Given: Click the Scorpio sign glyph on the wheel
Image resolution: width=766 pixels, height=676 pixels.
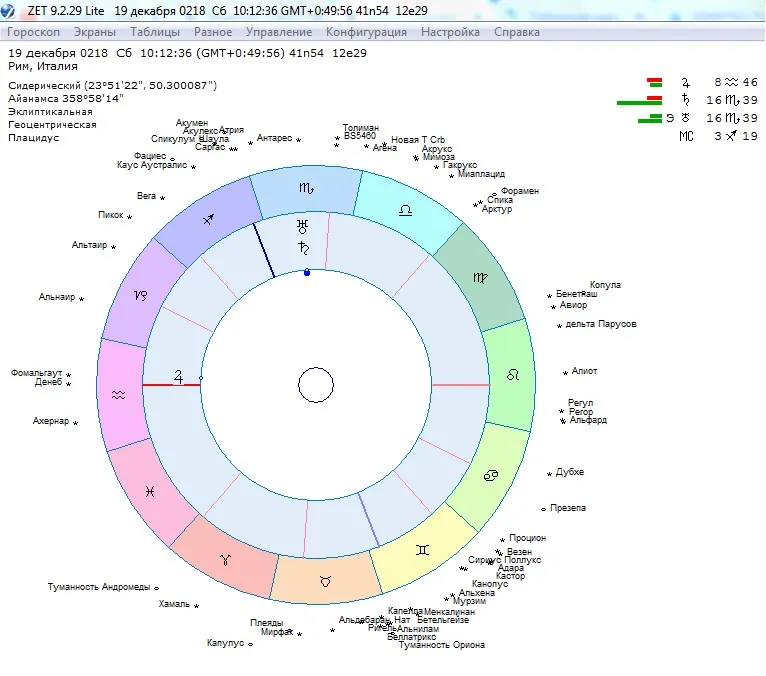Looking at the screenshot, I should tap(304, 188).
